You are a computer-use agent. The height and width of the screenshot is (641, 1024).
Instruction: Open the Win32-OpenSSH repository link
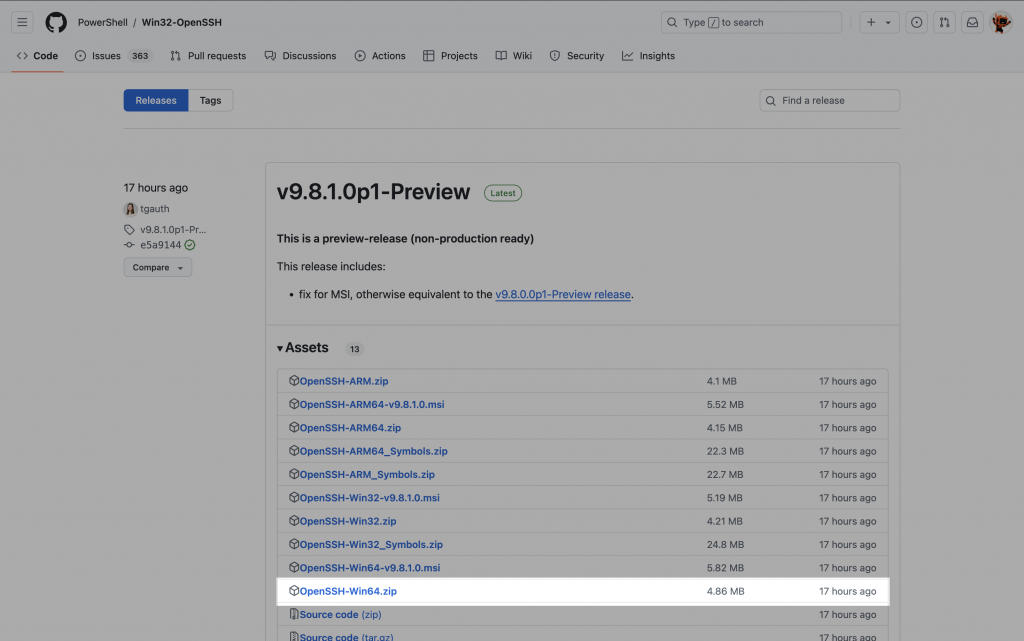(182, 22)
